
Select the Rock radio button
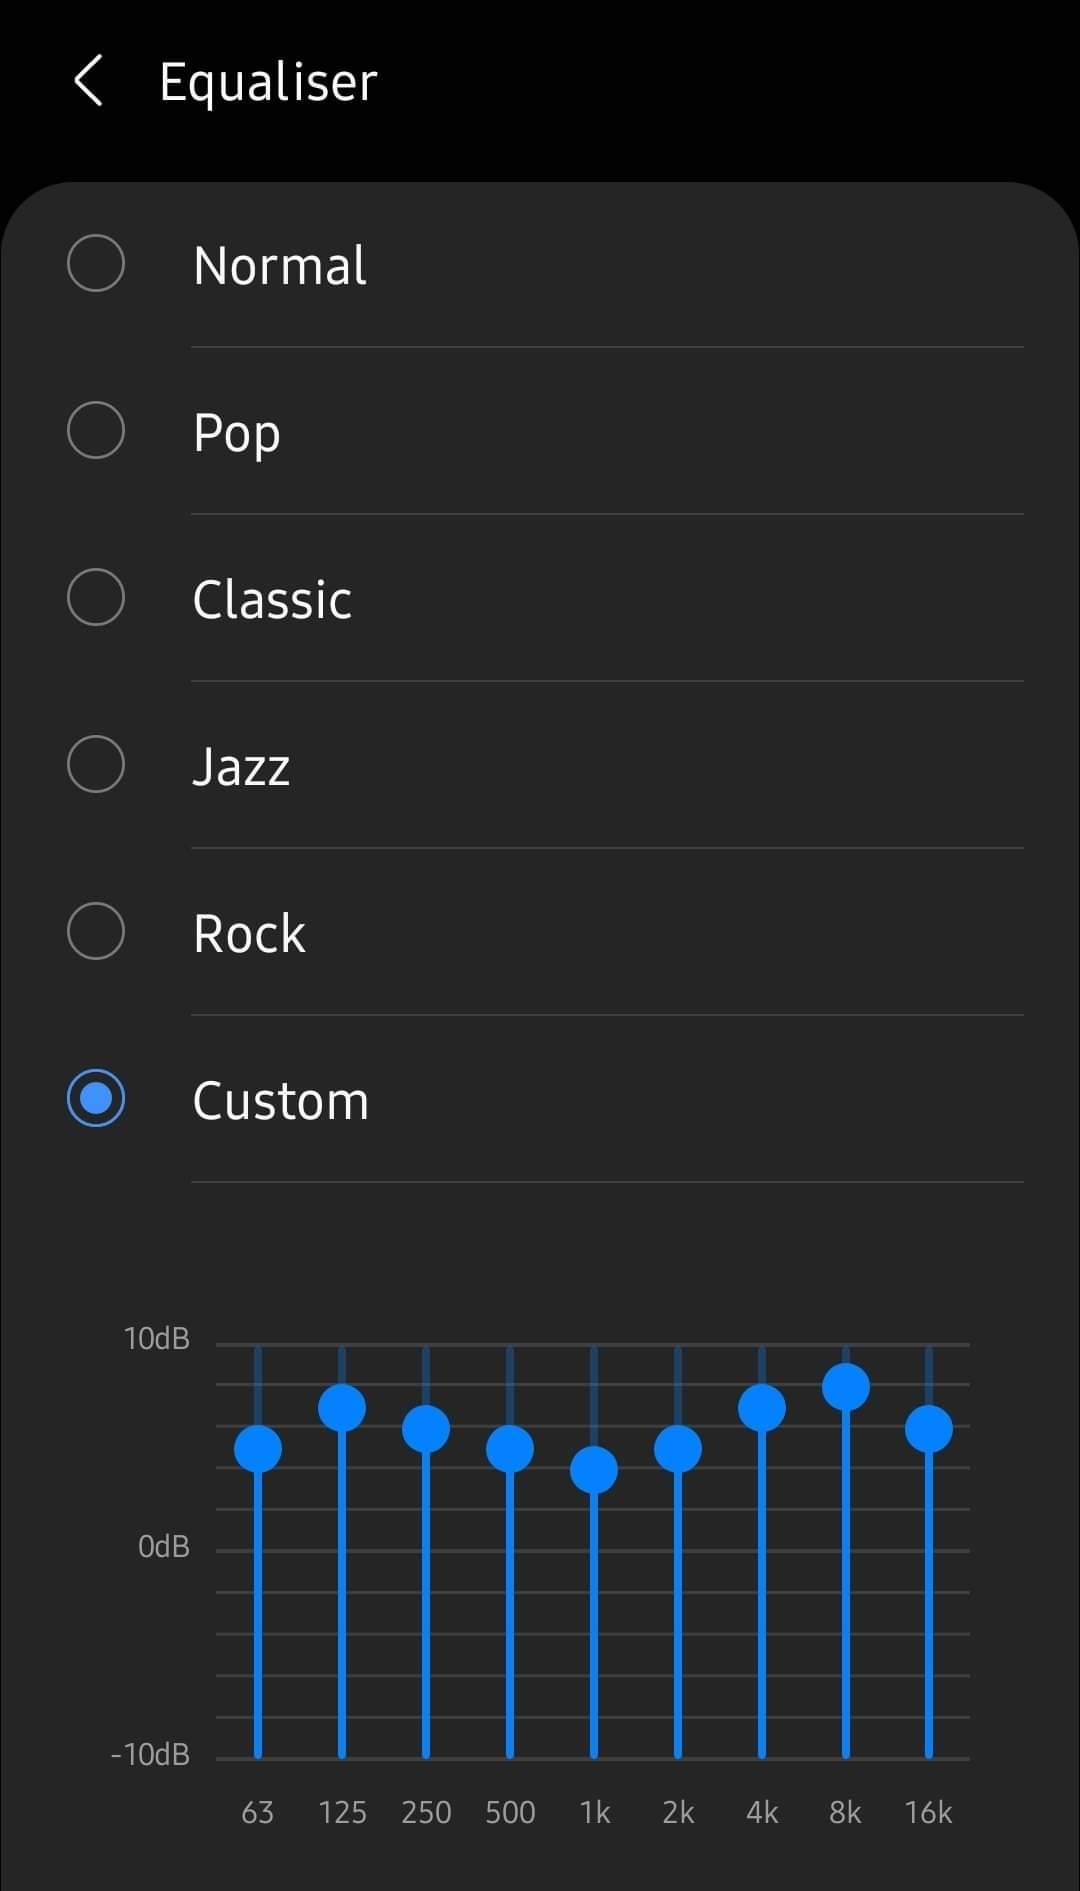(x=96, y=931)
